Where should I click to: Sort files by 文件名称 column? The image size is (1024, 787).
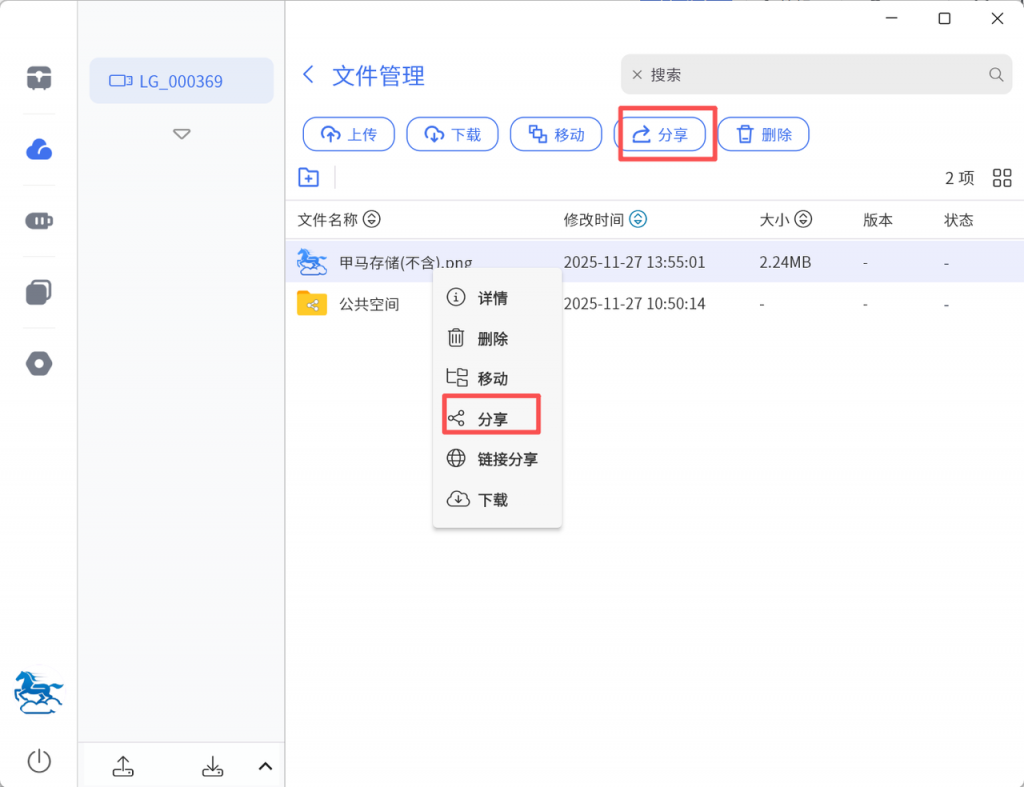pos(371,220)
